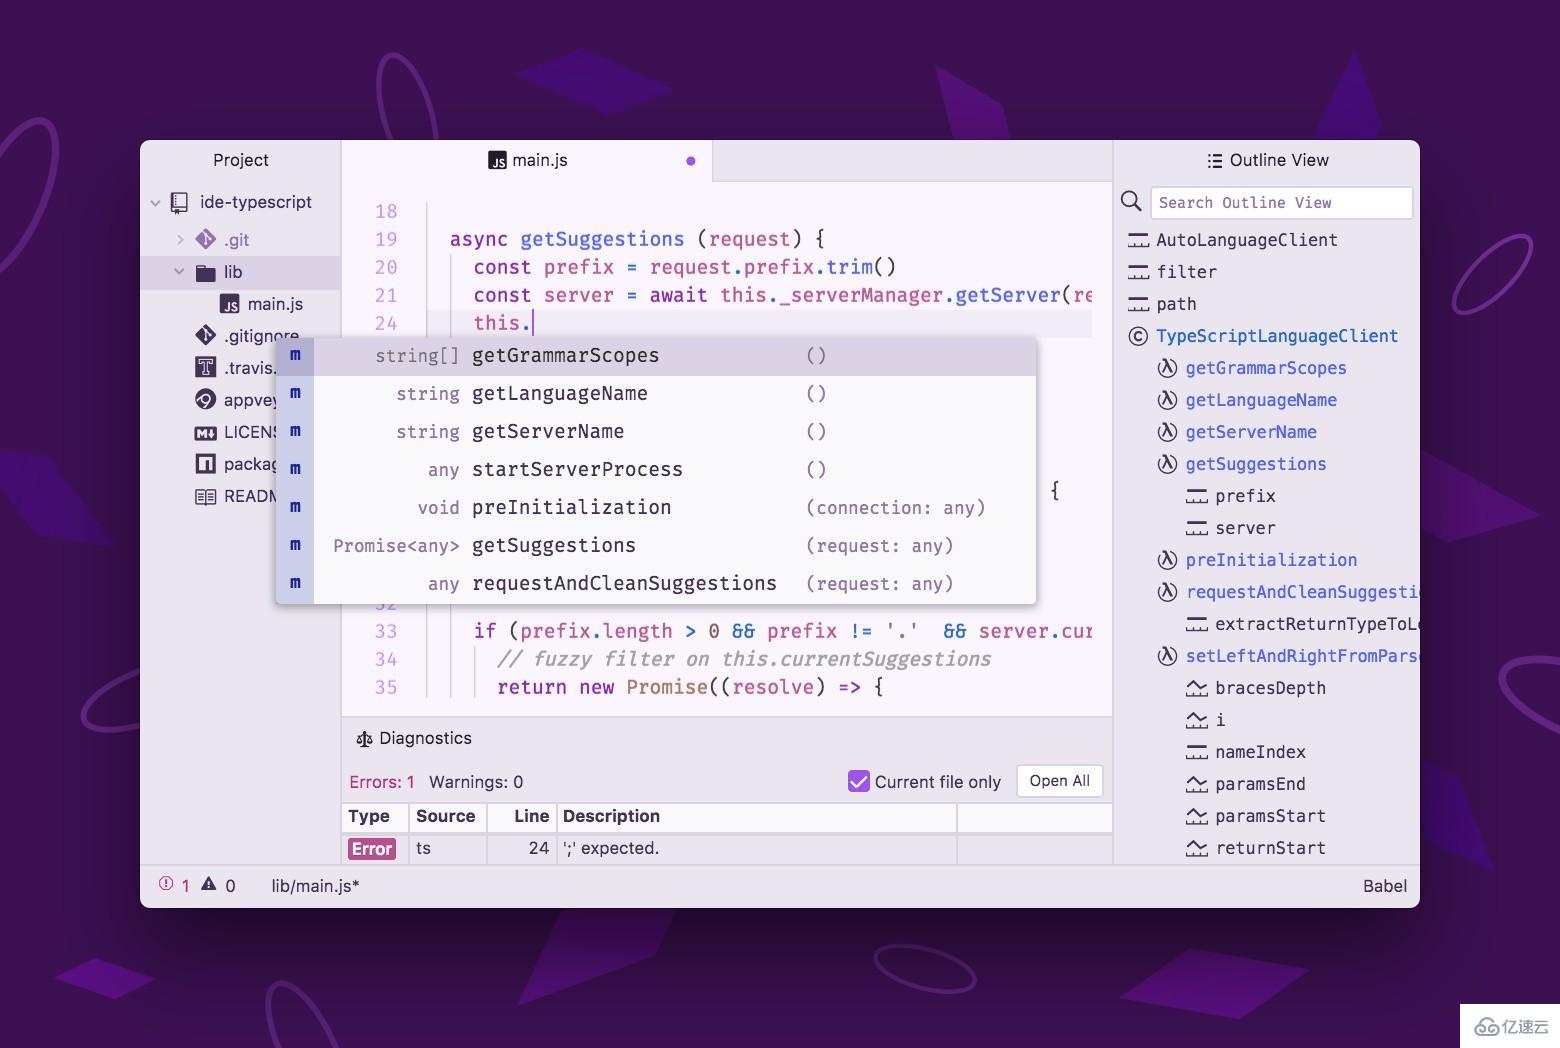Screen dimensions: 1560x1048
Task: Select outline entry paramsEnd
Action: pos(1260,784)
